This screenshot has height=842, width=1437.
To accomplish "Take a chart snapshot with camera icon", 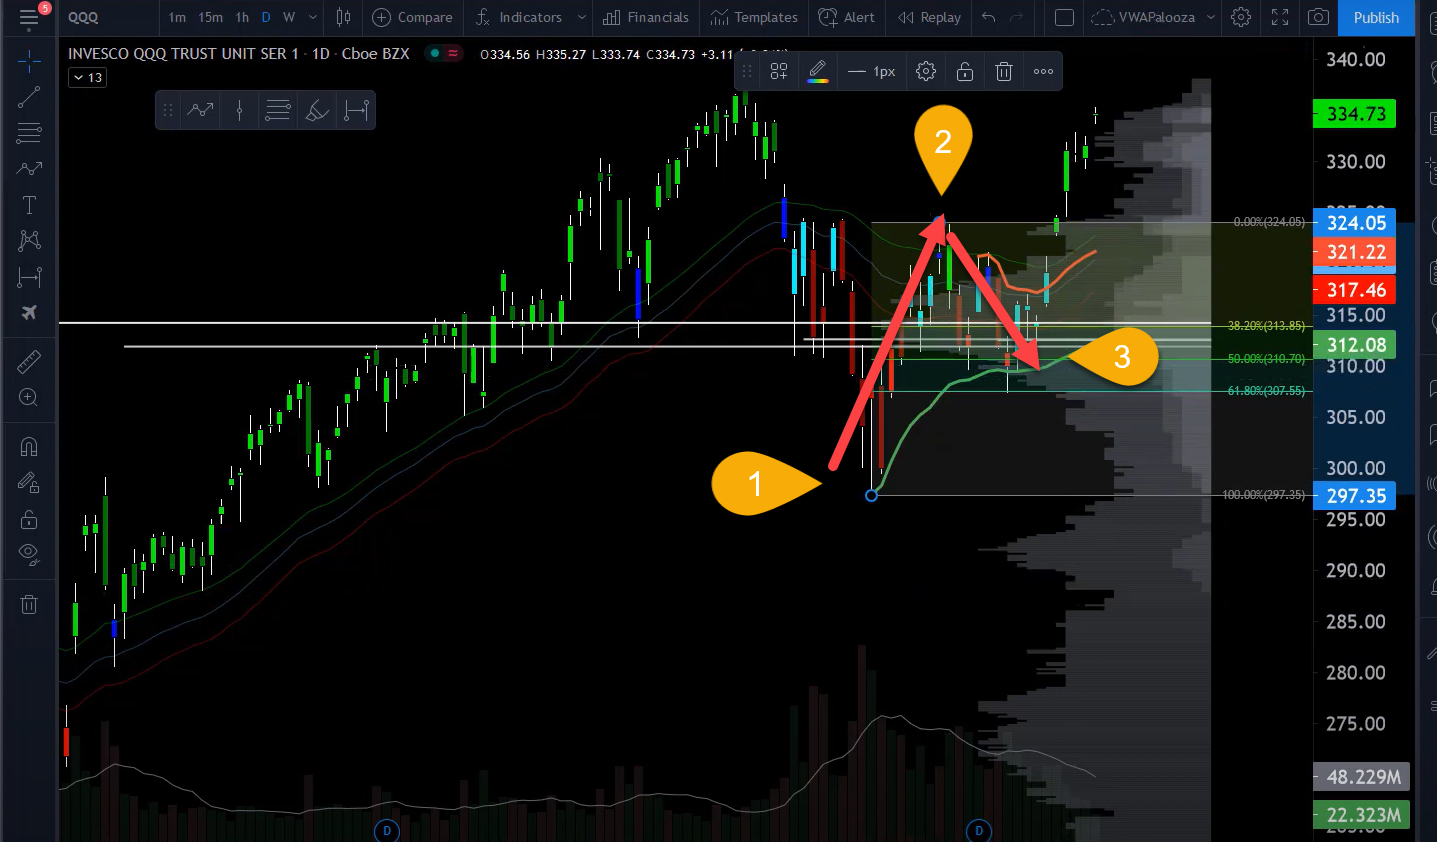I will pos(1319,17).
